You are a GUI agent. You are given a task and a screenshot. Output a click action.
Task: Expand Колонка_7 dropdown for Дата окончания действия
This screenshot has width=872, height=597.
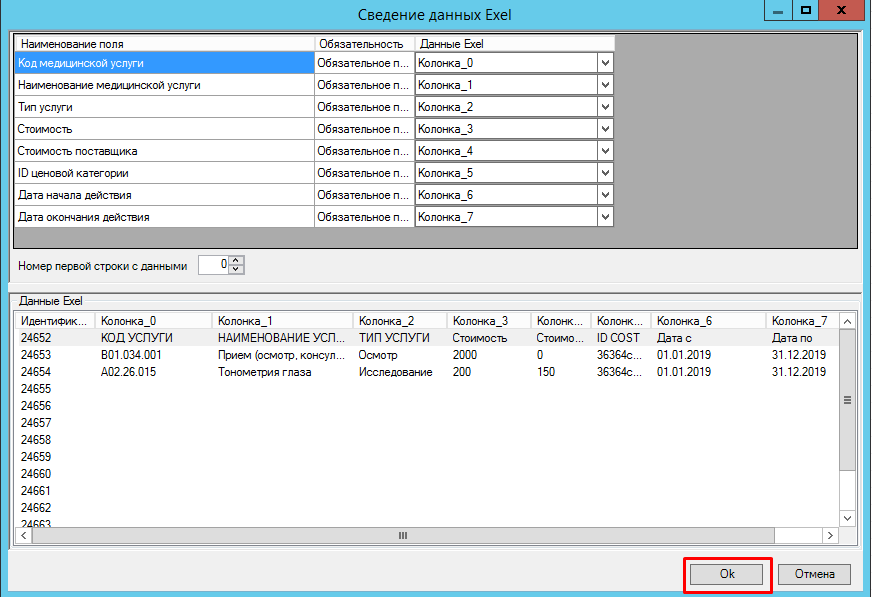[604, 217]
